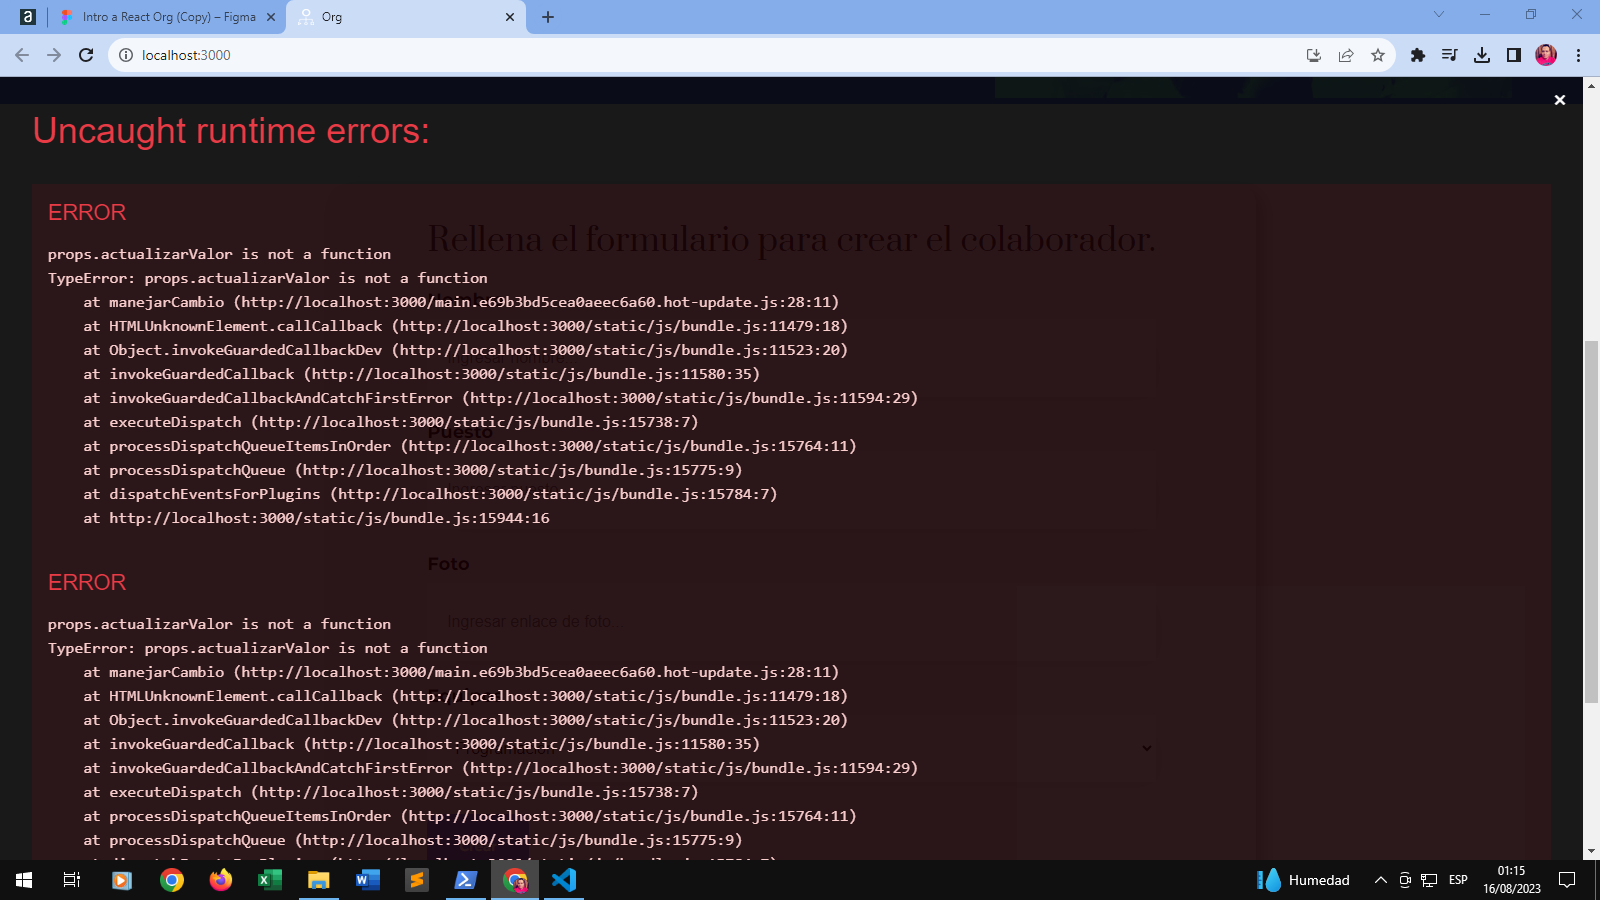Bookmark this page with the star
This screenshot has width=1600, height=900.
(x=1378, y=55)
